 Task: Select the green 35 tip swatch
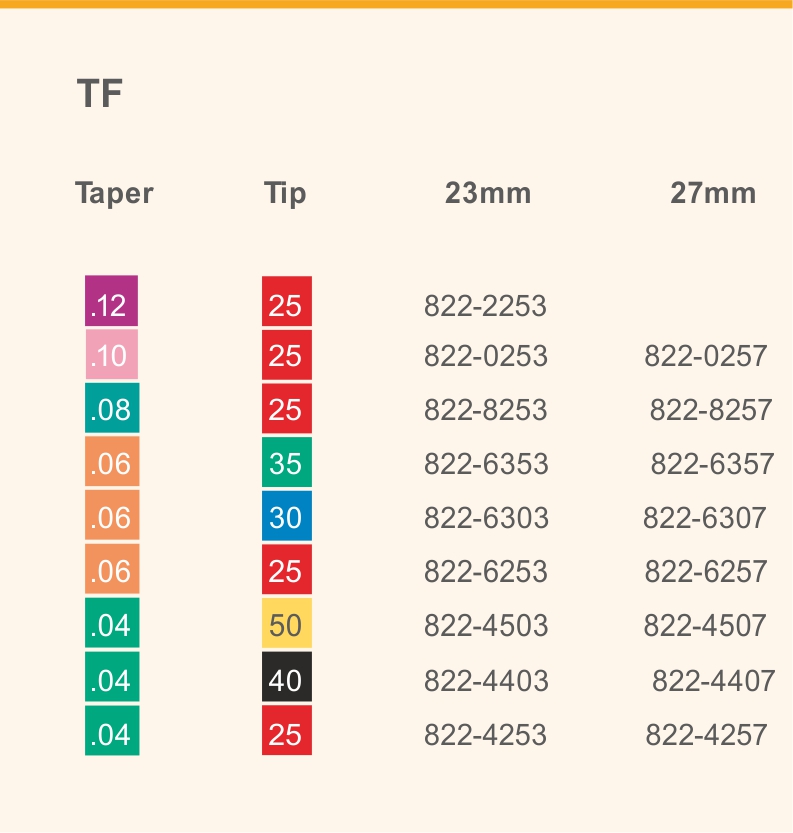tap(287, 462)
